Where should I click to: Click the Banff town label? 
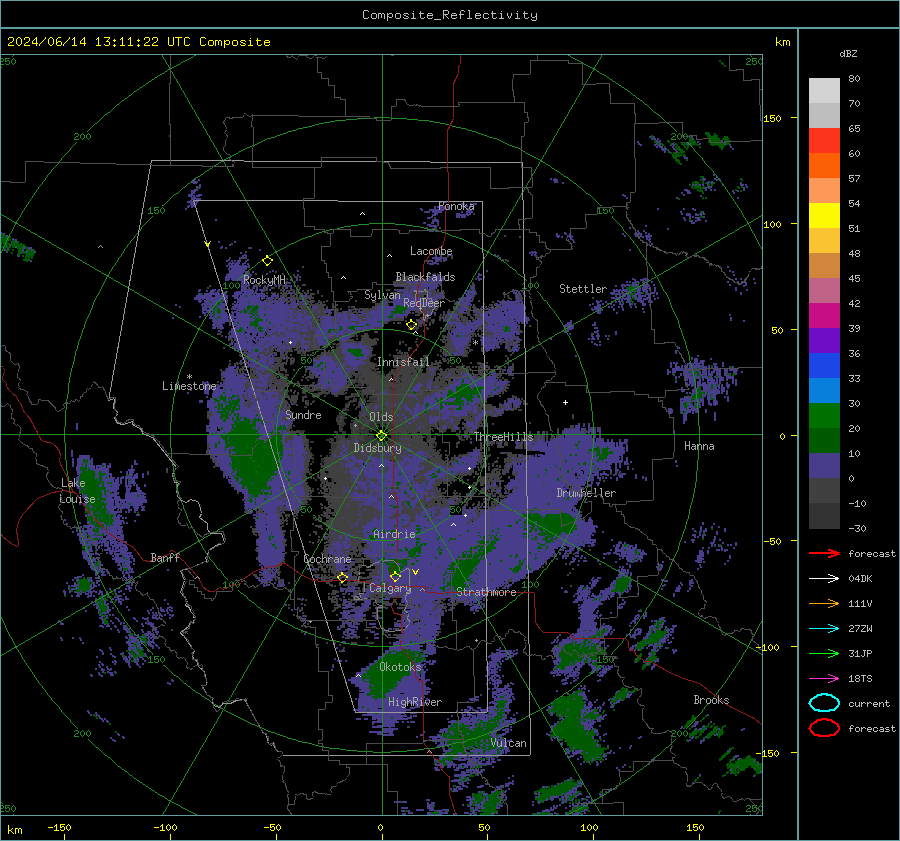pyautogui.click(x=165, y=557)
